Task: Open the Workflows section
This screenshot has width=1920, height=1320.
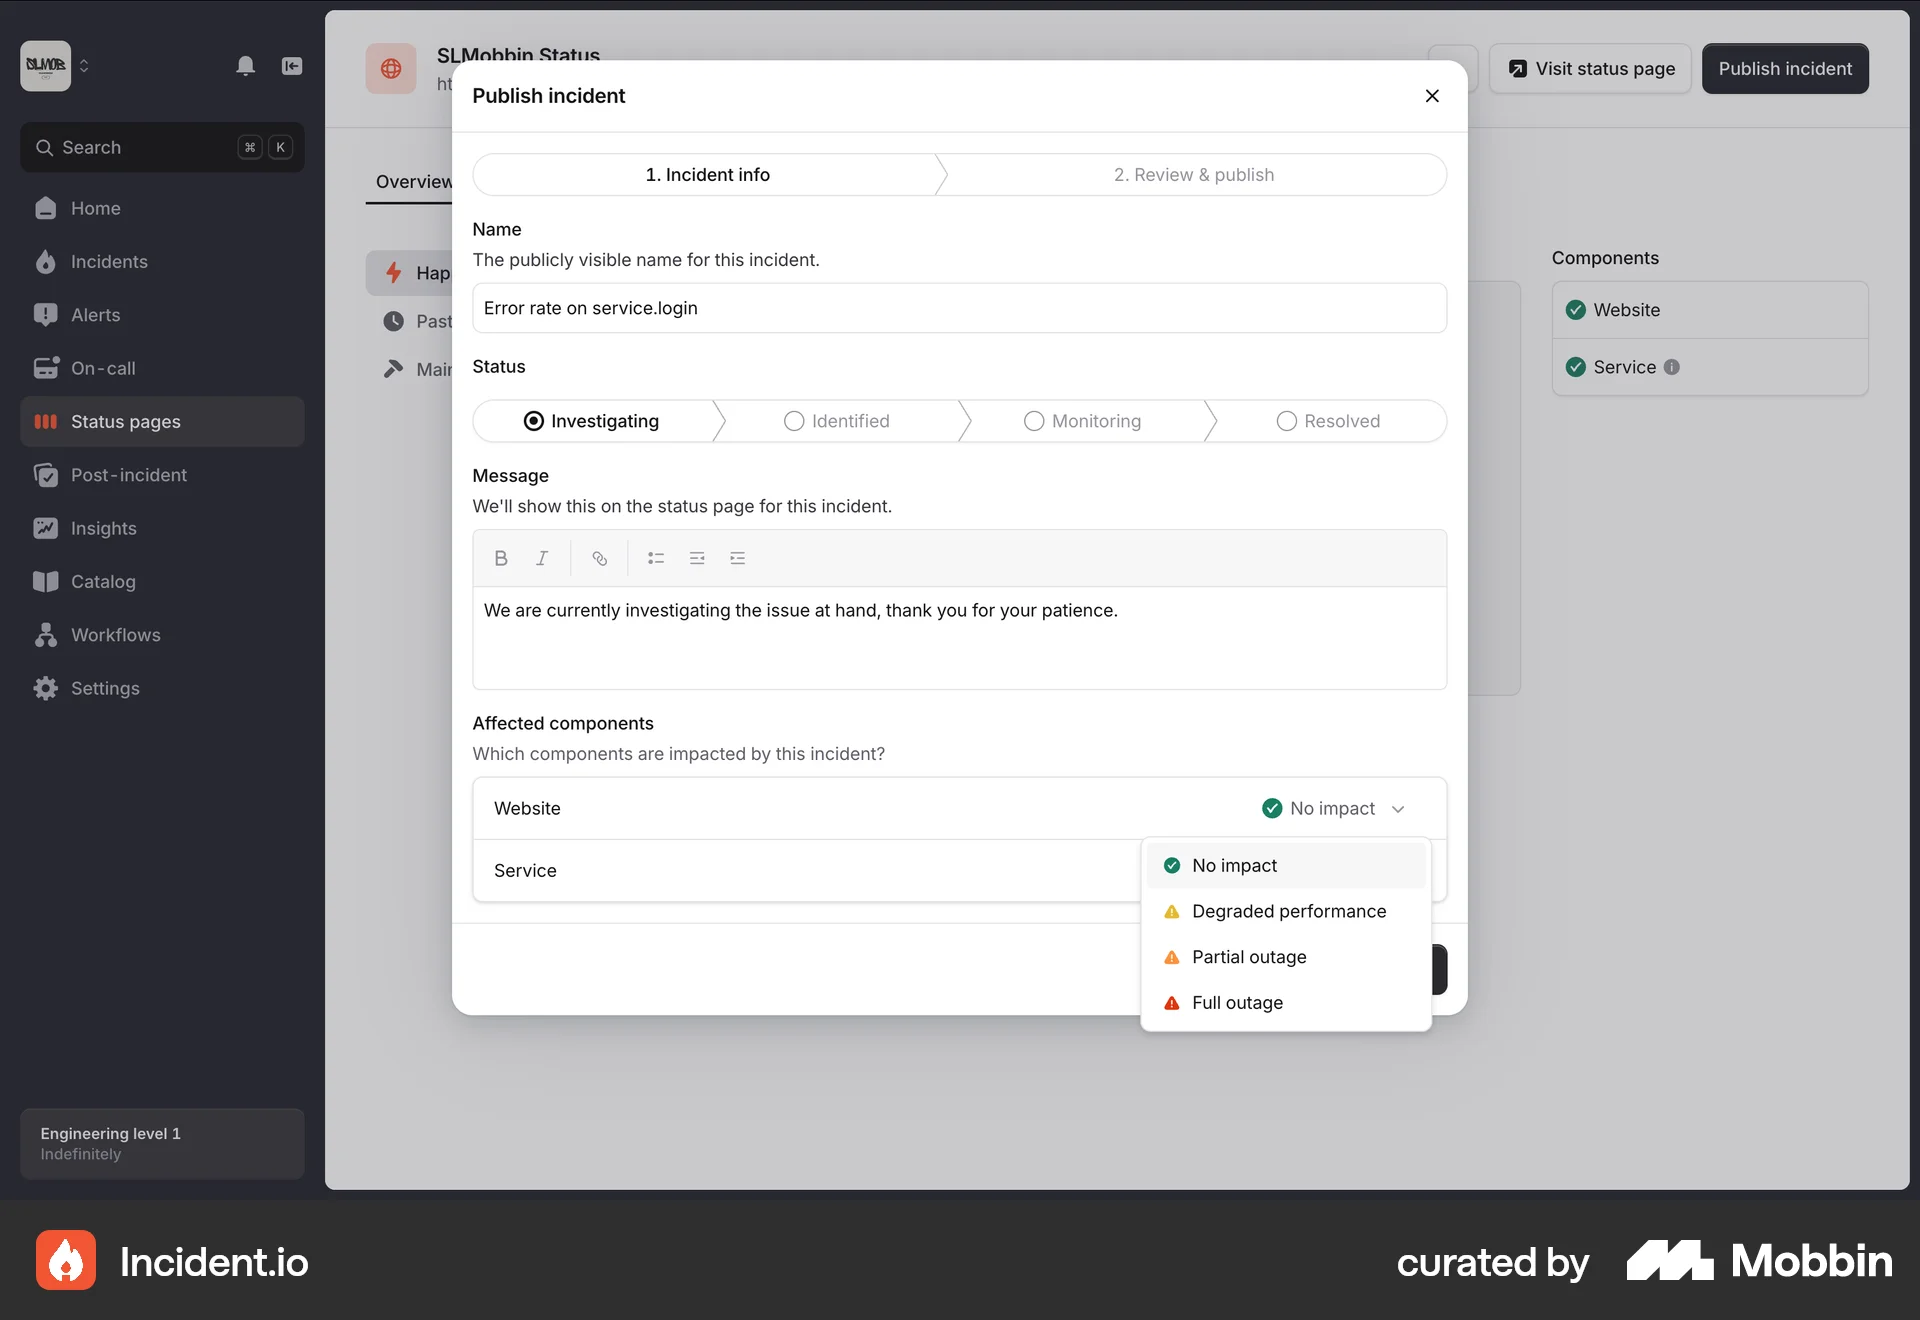Action: click(x=117, y=635)
